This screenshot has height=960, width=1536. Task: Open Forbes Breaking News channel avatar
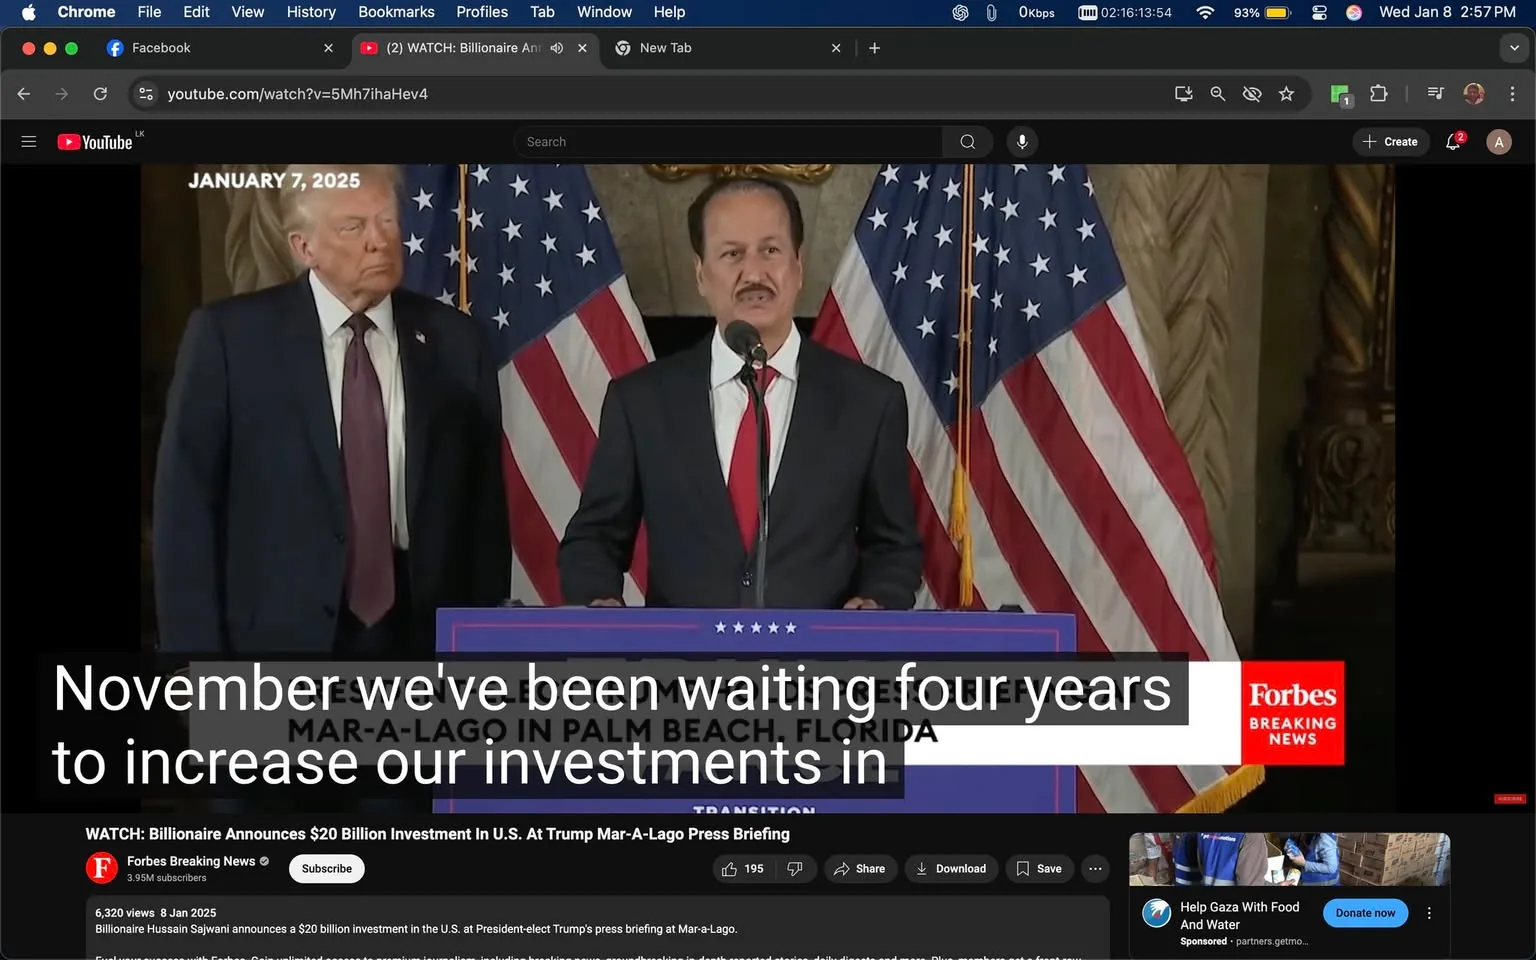click(101, 867)
